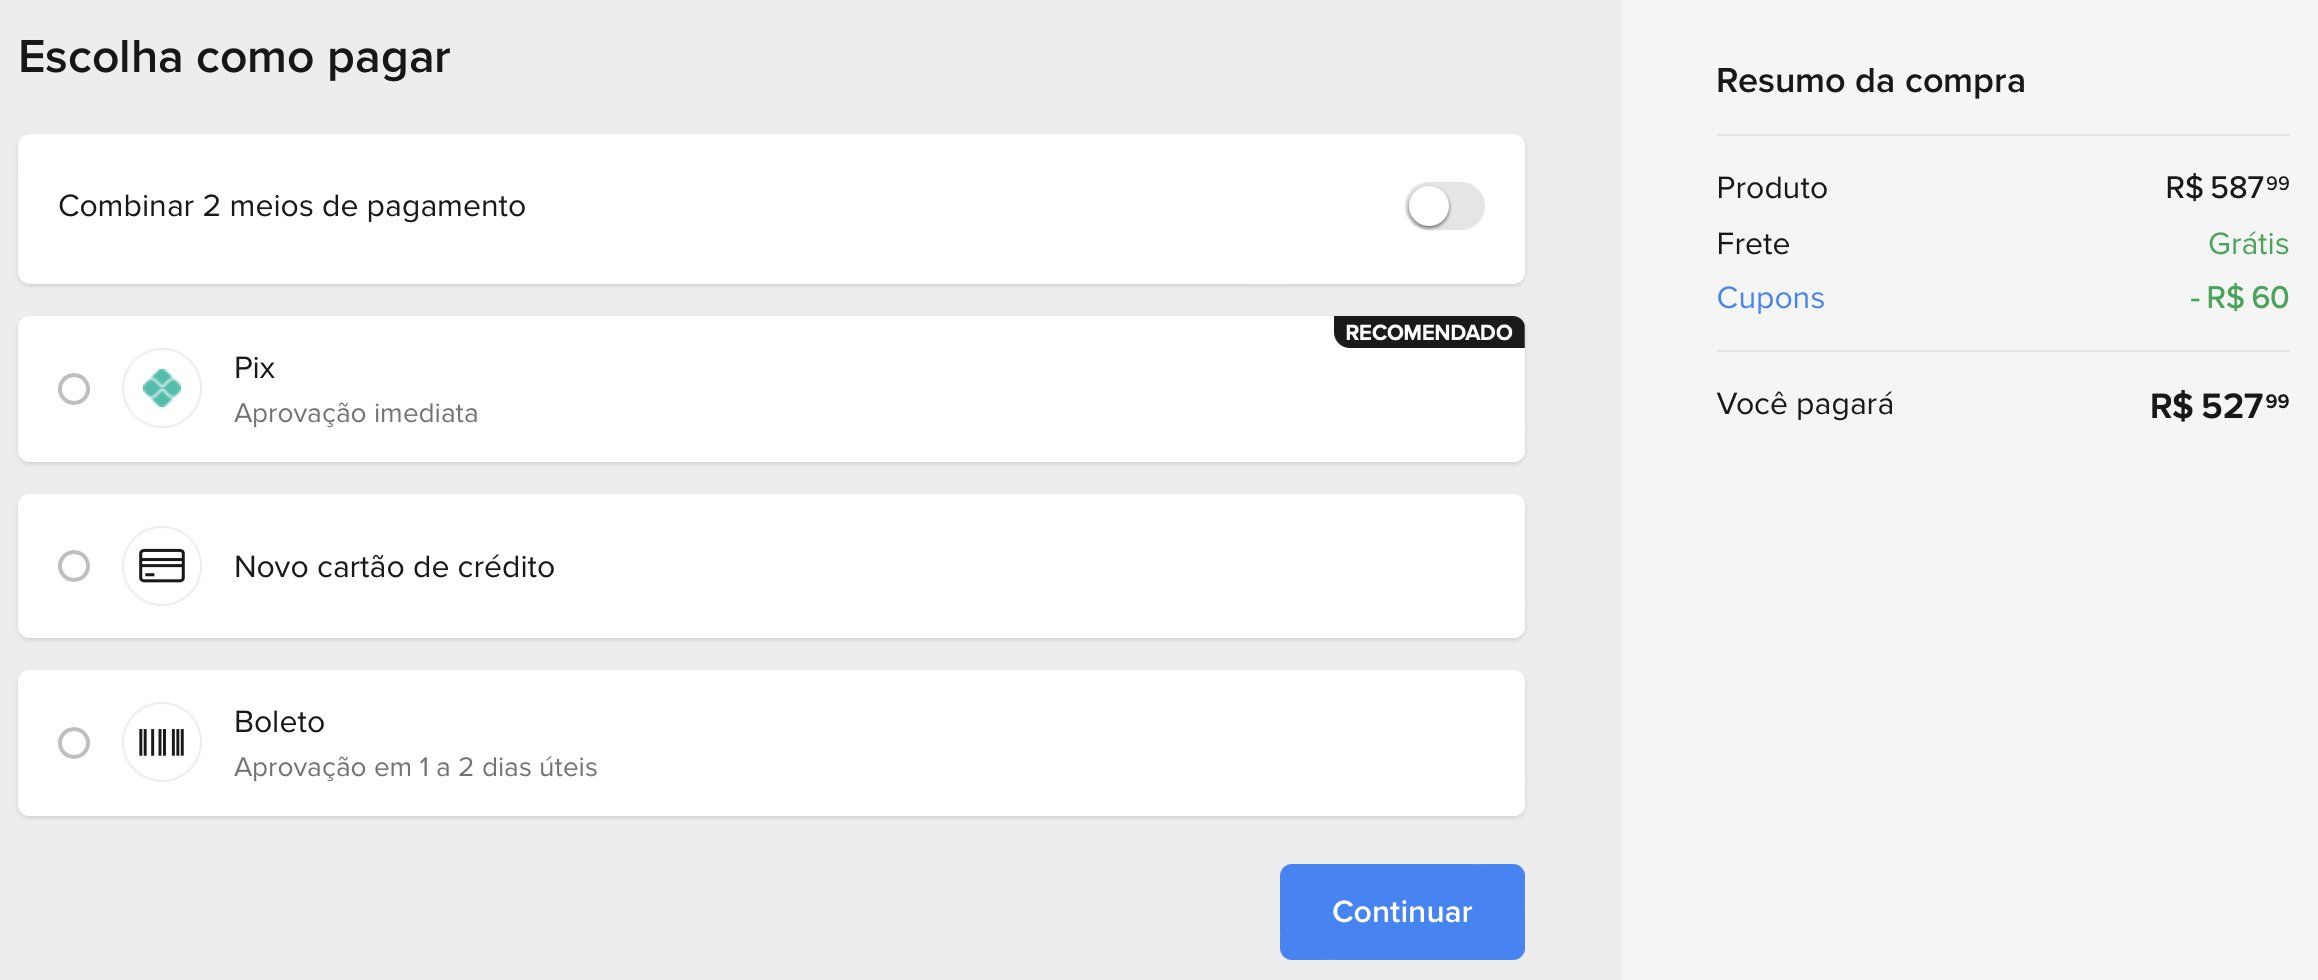Click the Pix payment label
This screenshot has width=2318, height=980.
point(254,368)
